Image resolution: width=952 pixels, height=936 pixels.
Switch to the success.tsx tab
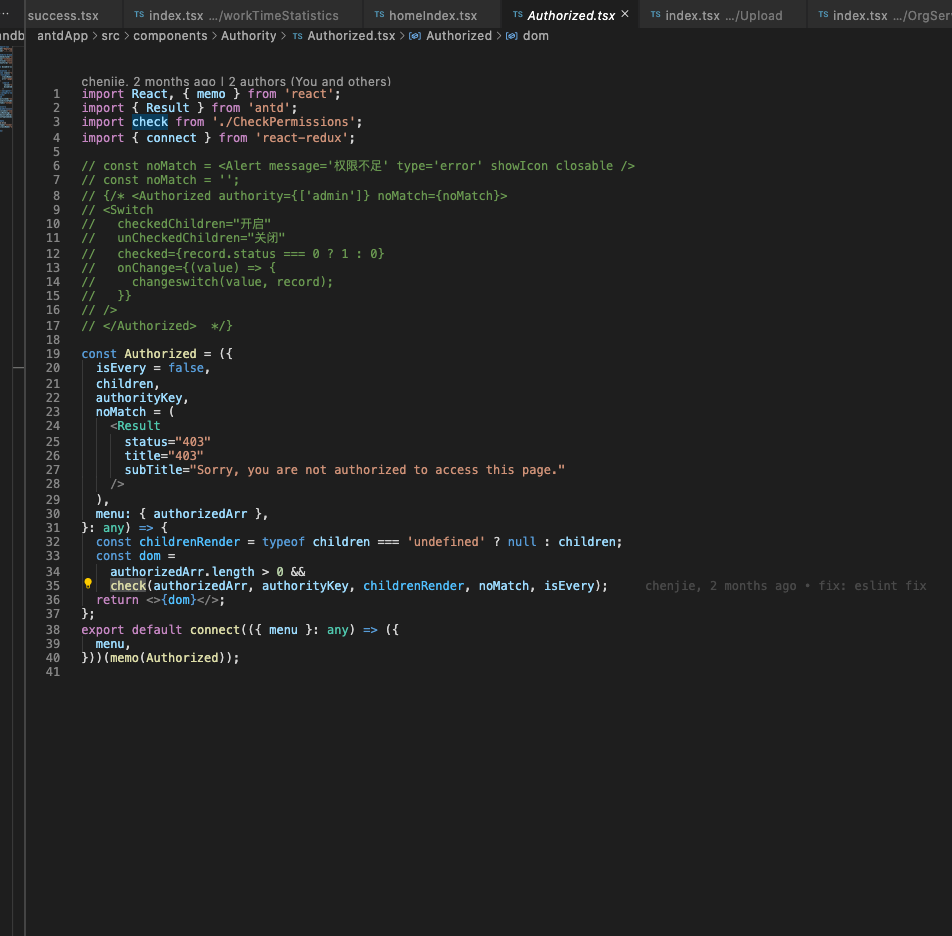coord(63,15)
